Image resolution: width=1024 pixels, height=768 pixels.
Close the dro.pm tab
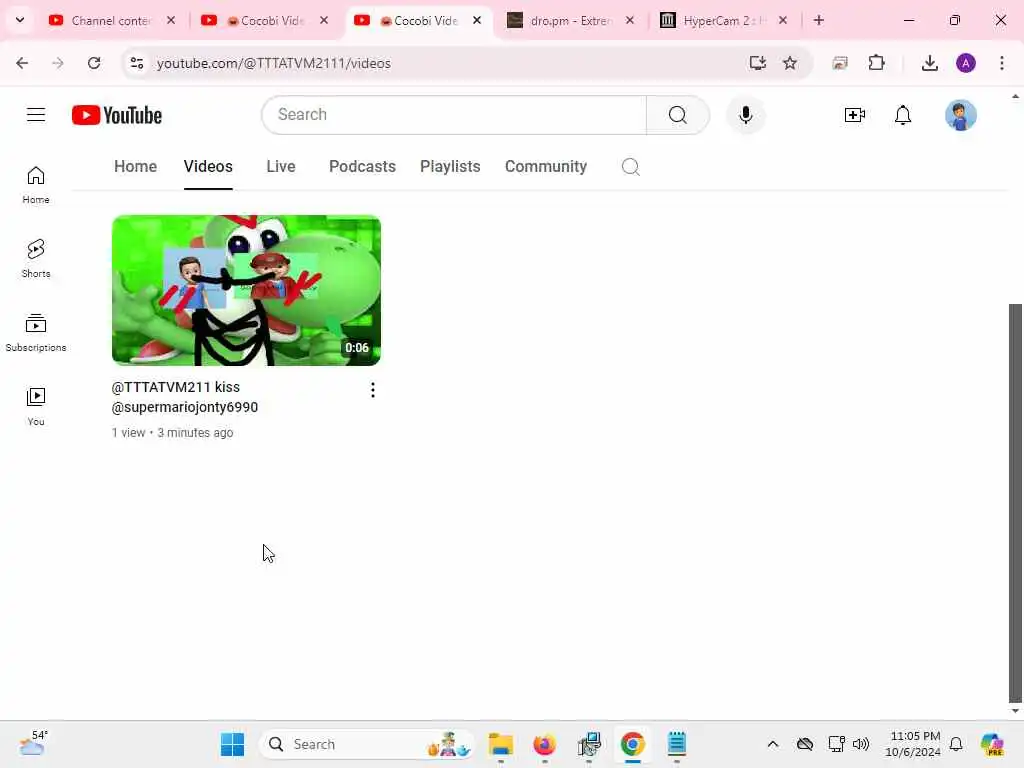pyautogui.click(x=630, y=20)
